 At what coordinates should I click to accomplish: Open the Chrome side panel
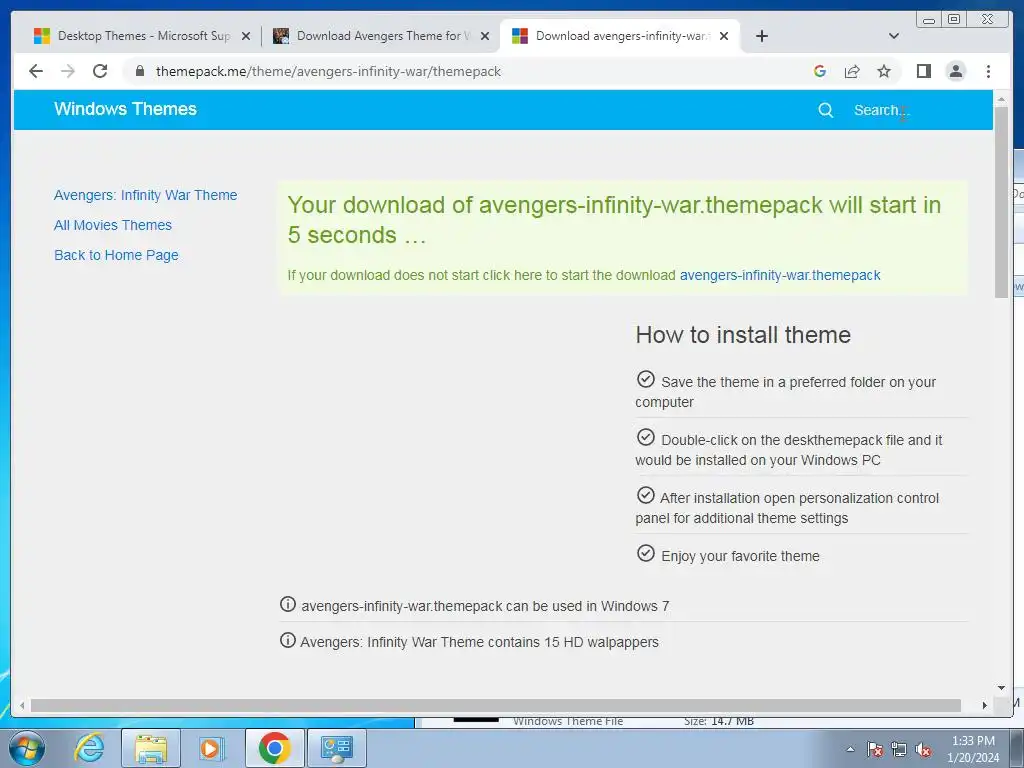(923, 71)
